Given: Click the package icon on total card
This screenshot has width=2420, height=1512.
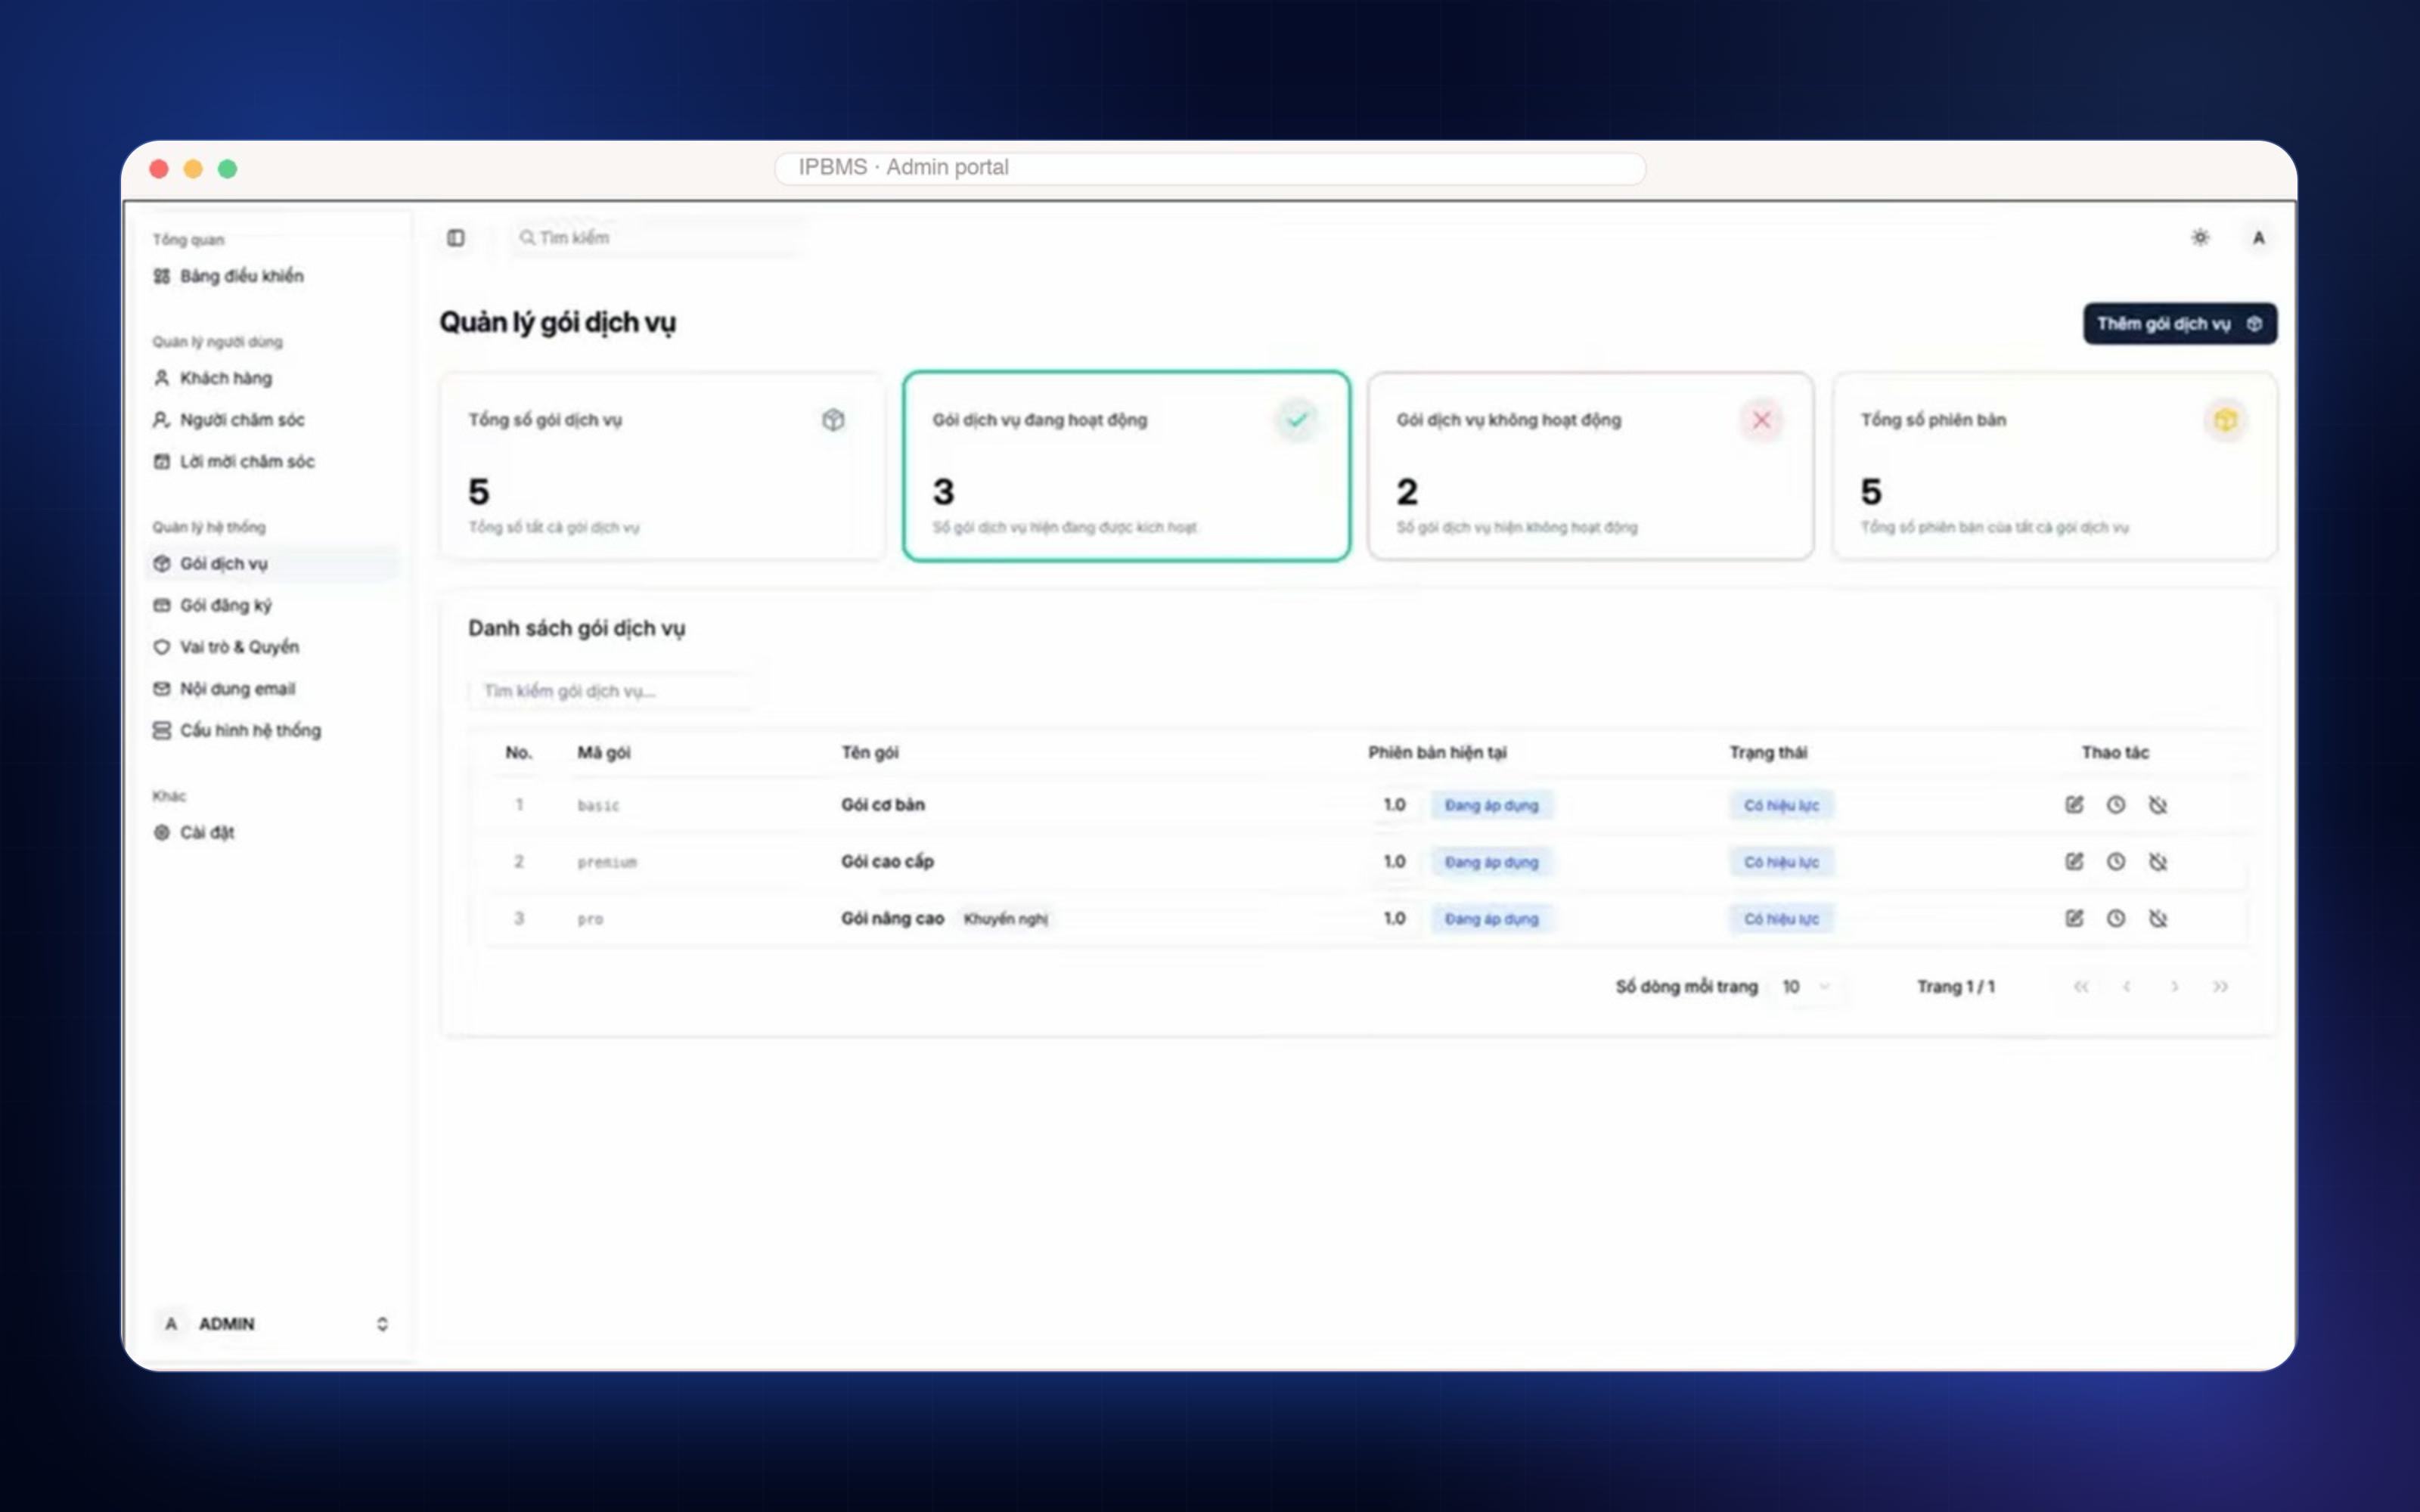Looking at the screenshot, I should (833, 420).
